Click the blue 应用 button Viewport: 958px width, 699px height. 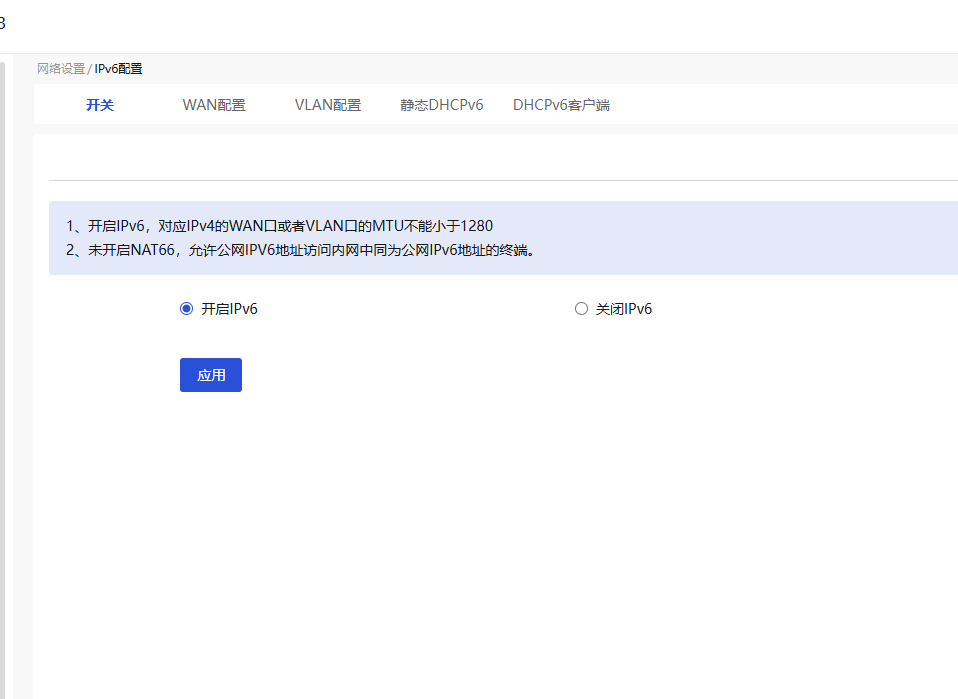point(211,375)
